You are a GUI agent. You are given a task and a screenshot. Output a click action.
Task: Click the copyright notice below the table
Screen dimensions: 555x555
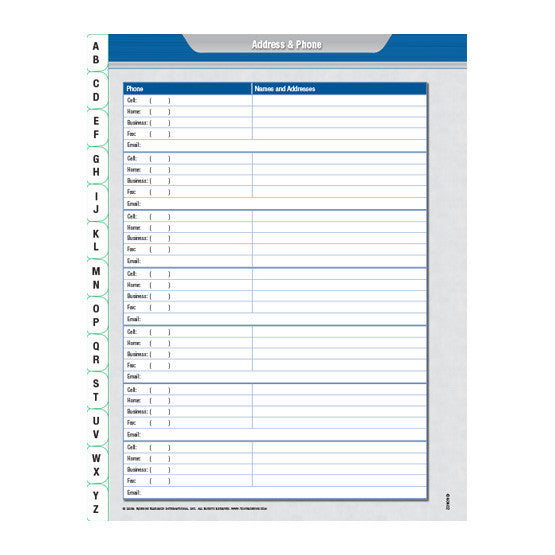(x=195, y=509)
